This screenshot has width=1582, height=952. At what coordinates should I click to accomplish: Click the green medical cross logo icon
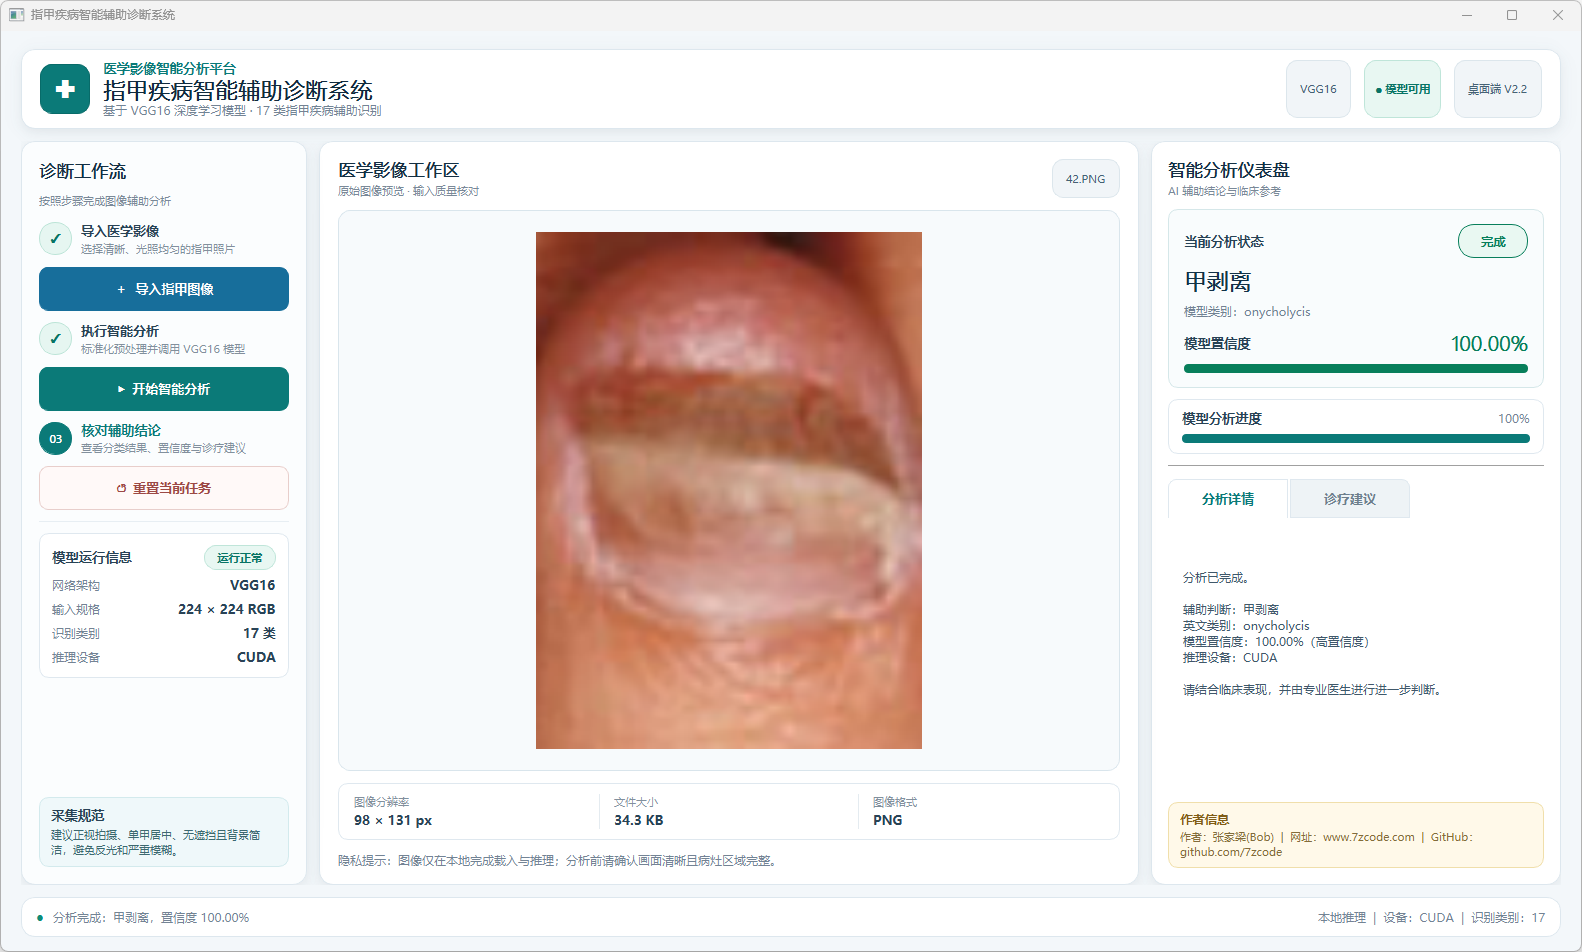(65, 89)
